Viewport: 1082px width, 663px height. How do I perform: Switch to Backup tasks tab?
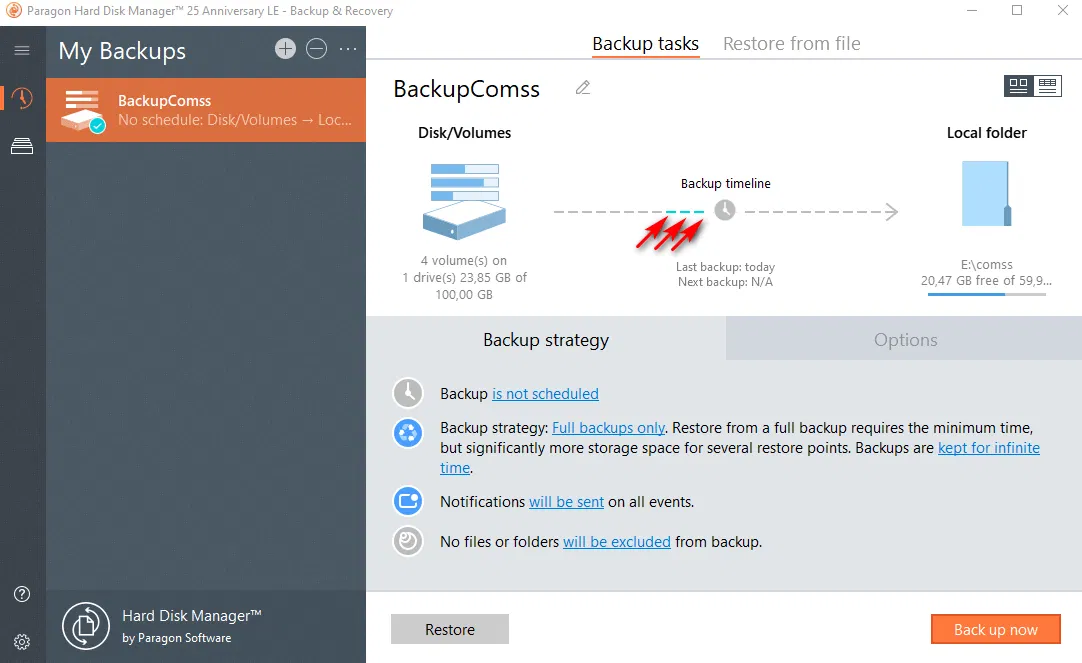[646, 43]
